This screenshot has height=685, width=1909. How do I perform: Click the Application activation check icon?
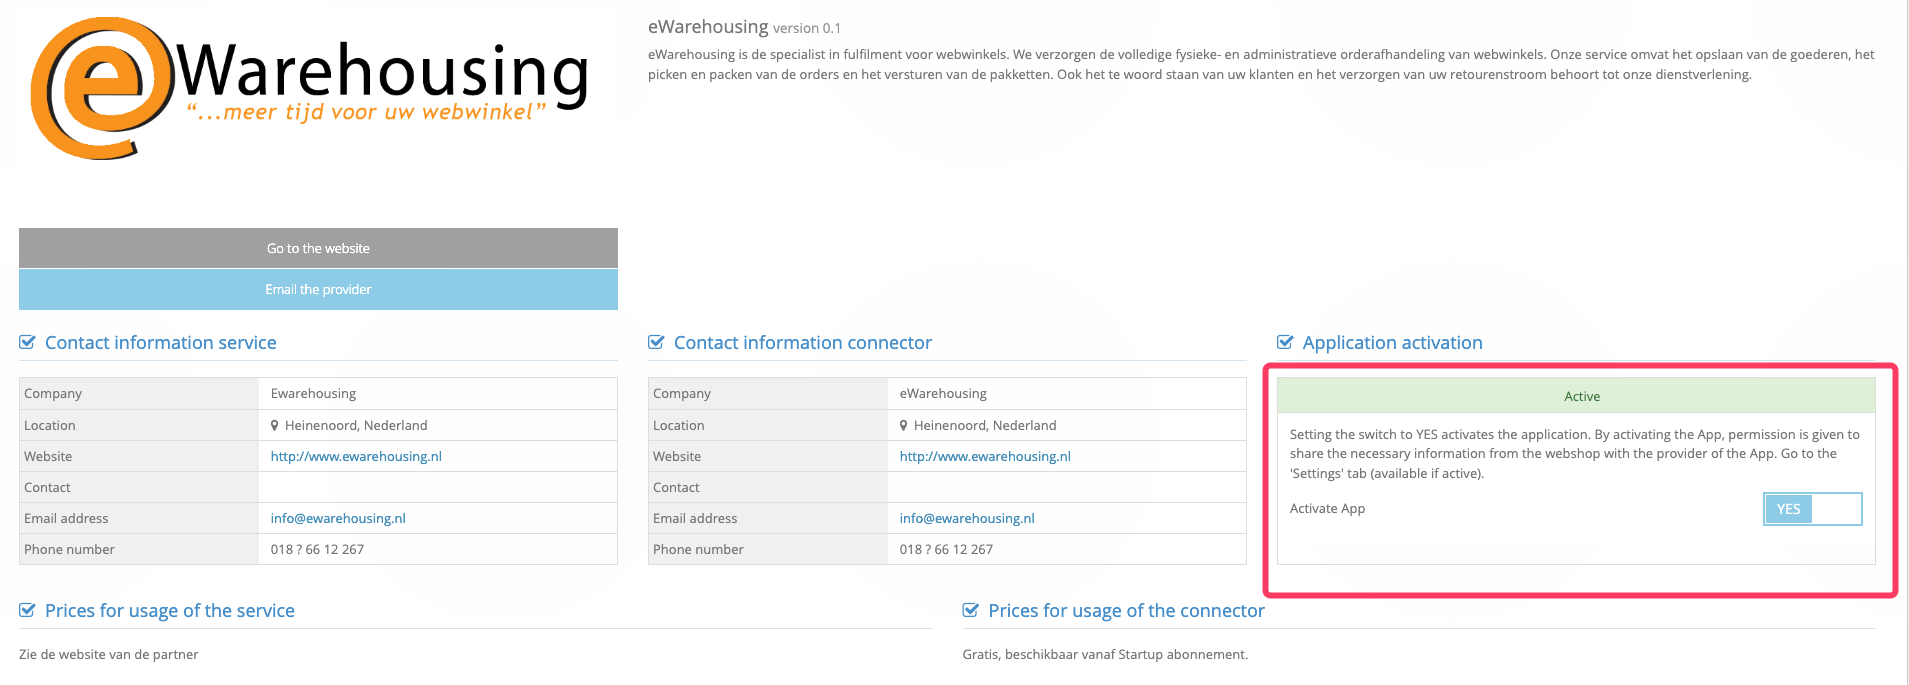click(x=1286, y=343)
